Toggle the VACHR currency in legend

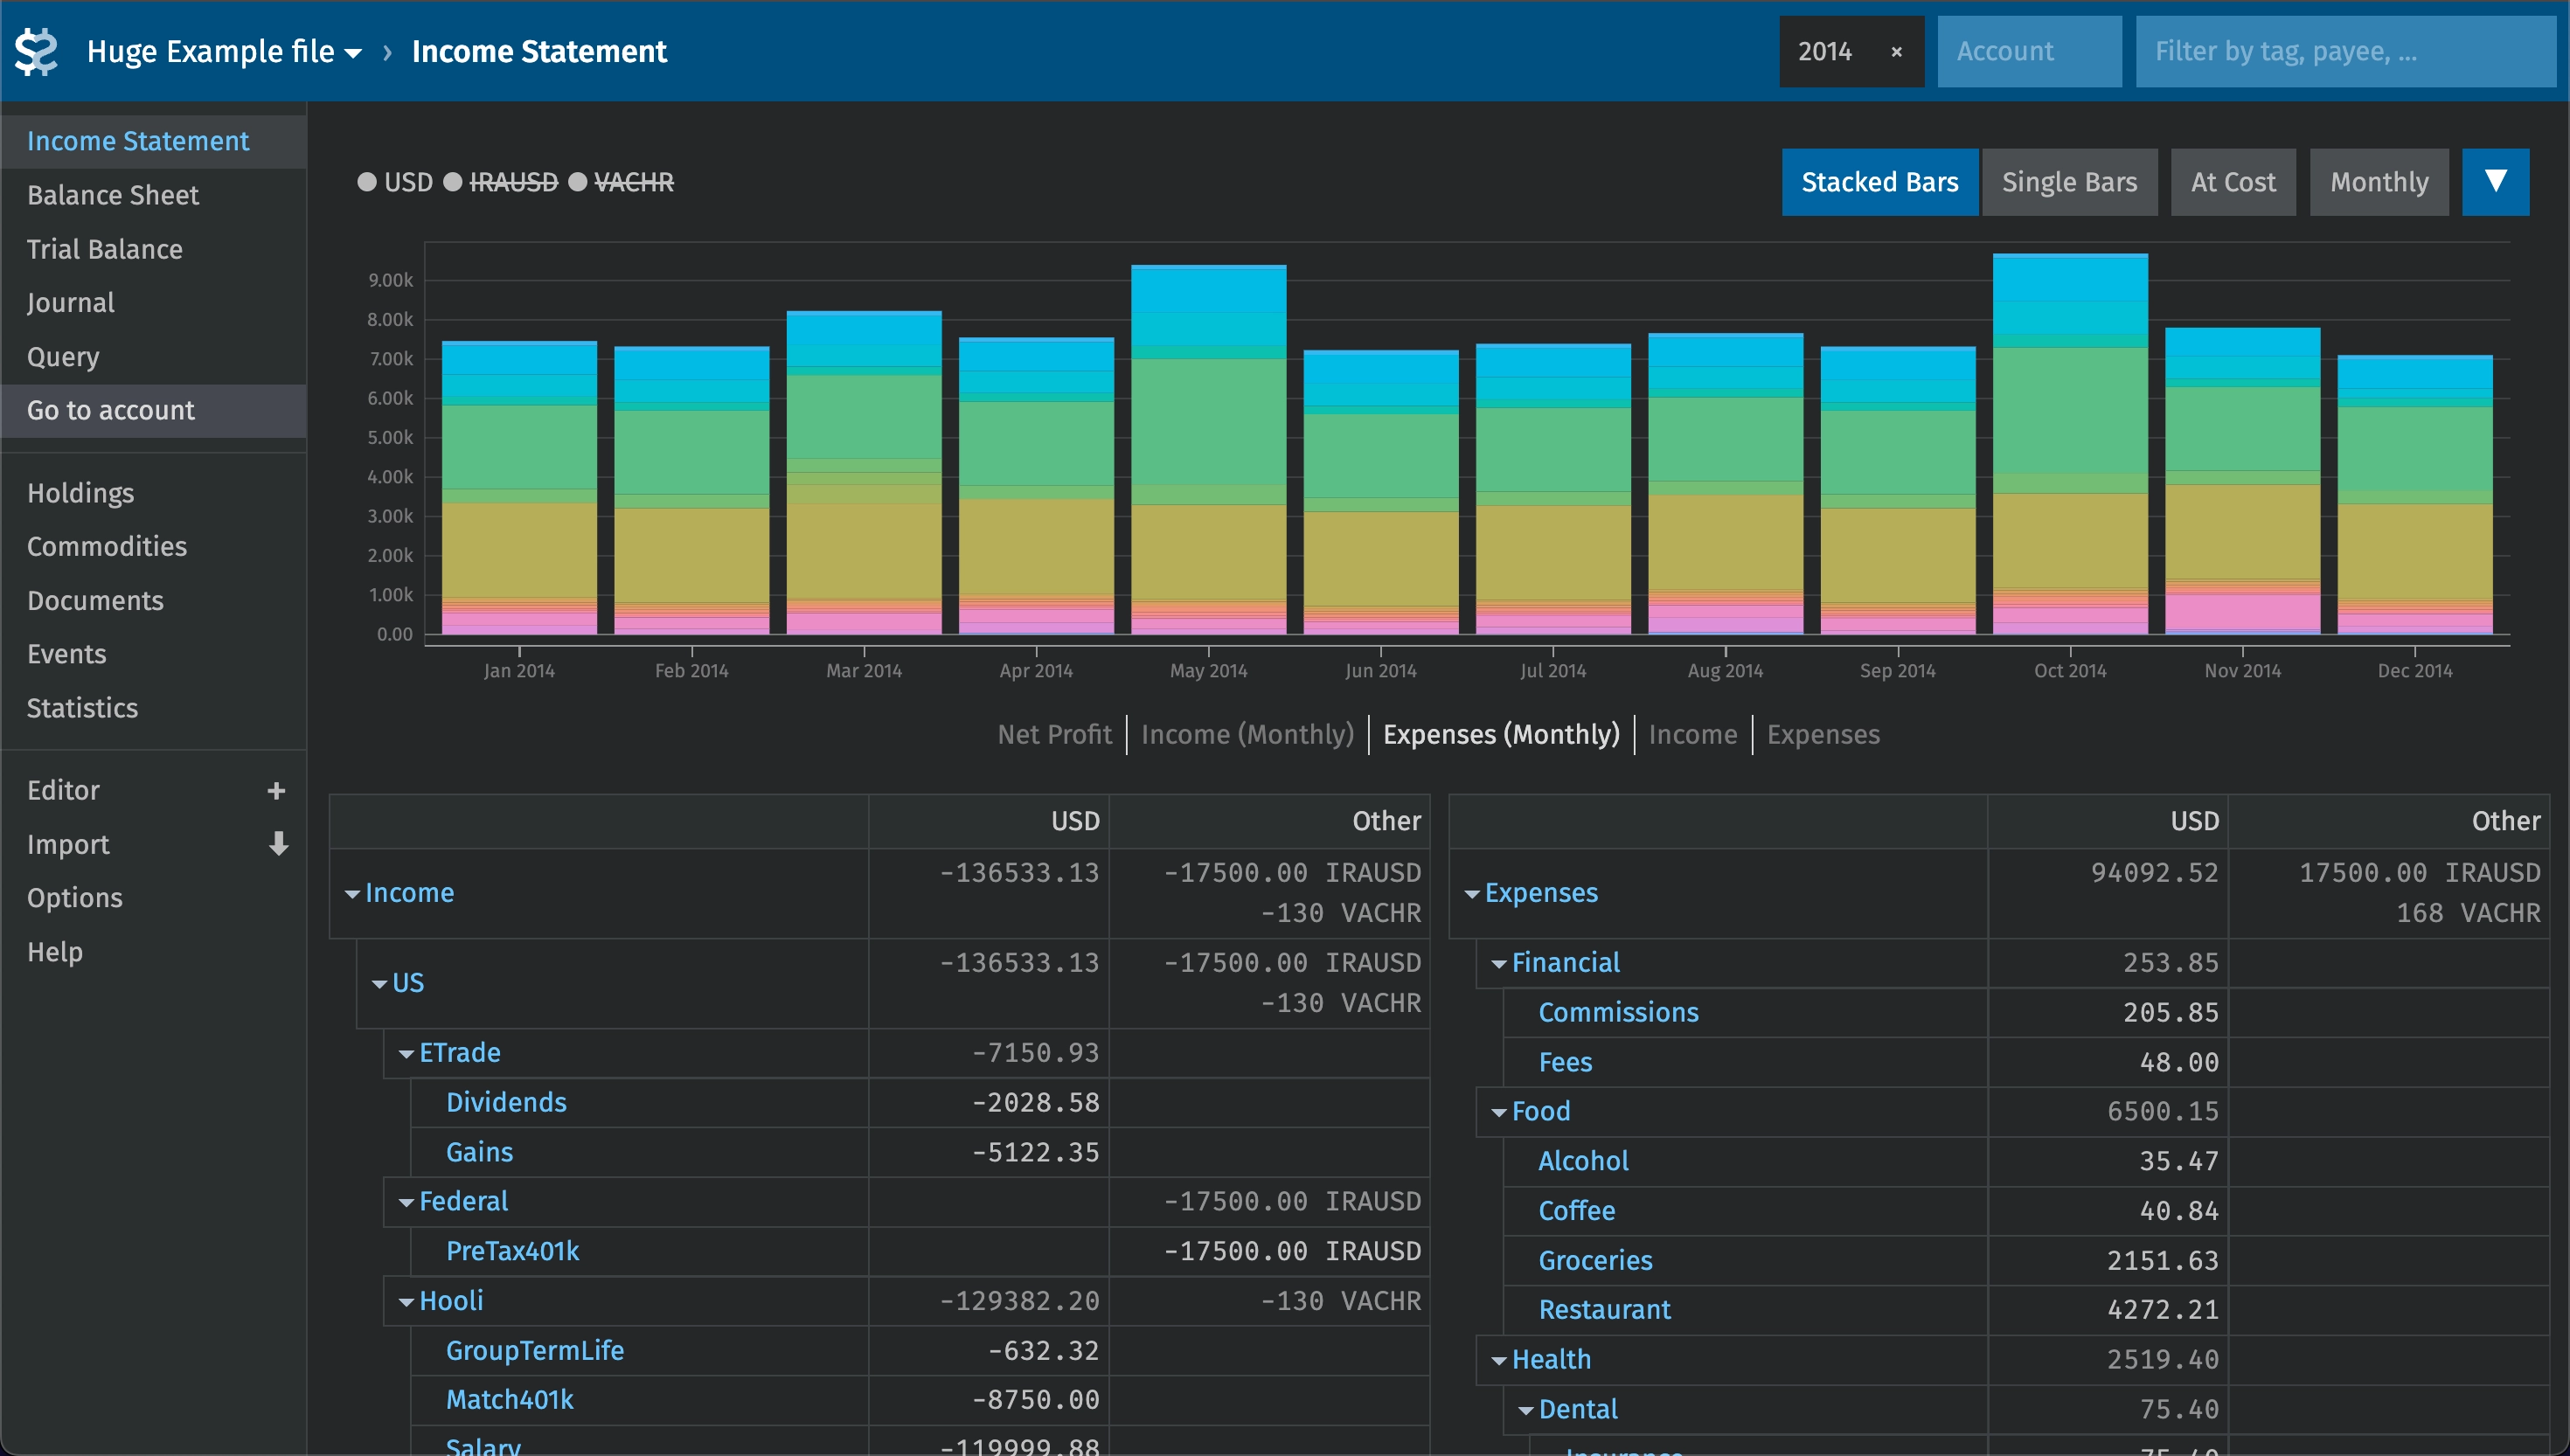click(633, 182)
